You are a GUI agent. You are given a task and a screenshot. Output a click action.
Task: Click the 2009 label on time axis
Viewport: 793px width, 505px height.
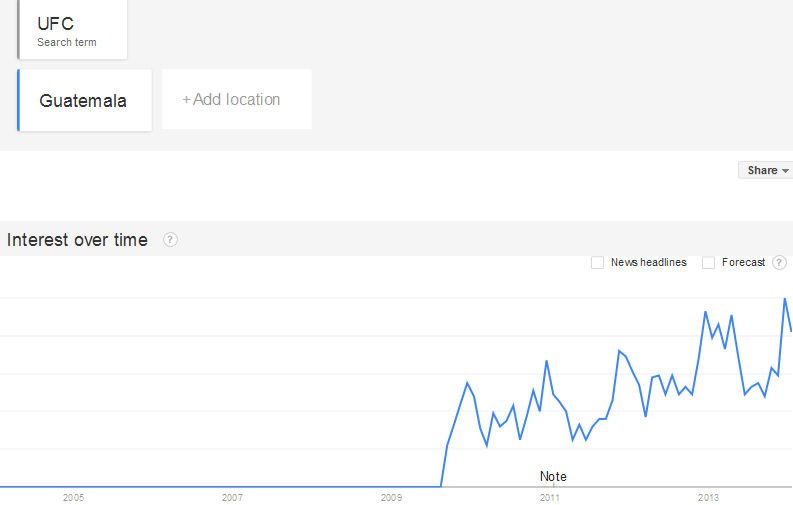391,497
